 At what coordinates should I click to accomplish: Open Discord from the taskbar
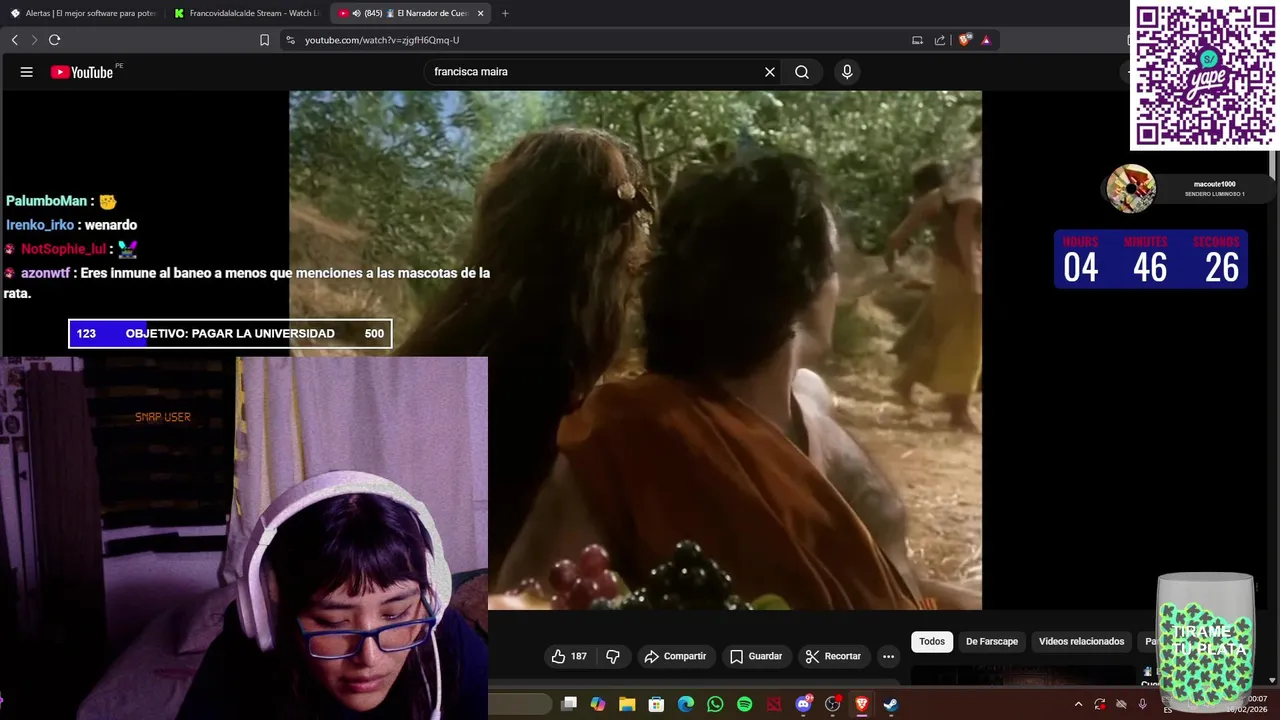coord(803,704)
